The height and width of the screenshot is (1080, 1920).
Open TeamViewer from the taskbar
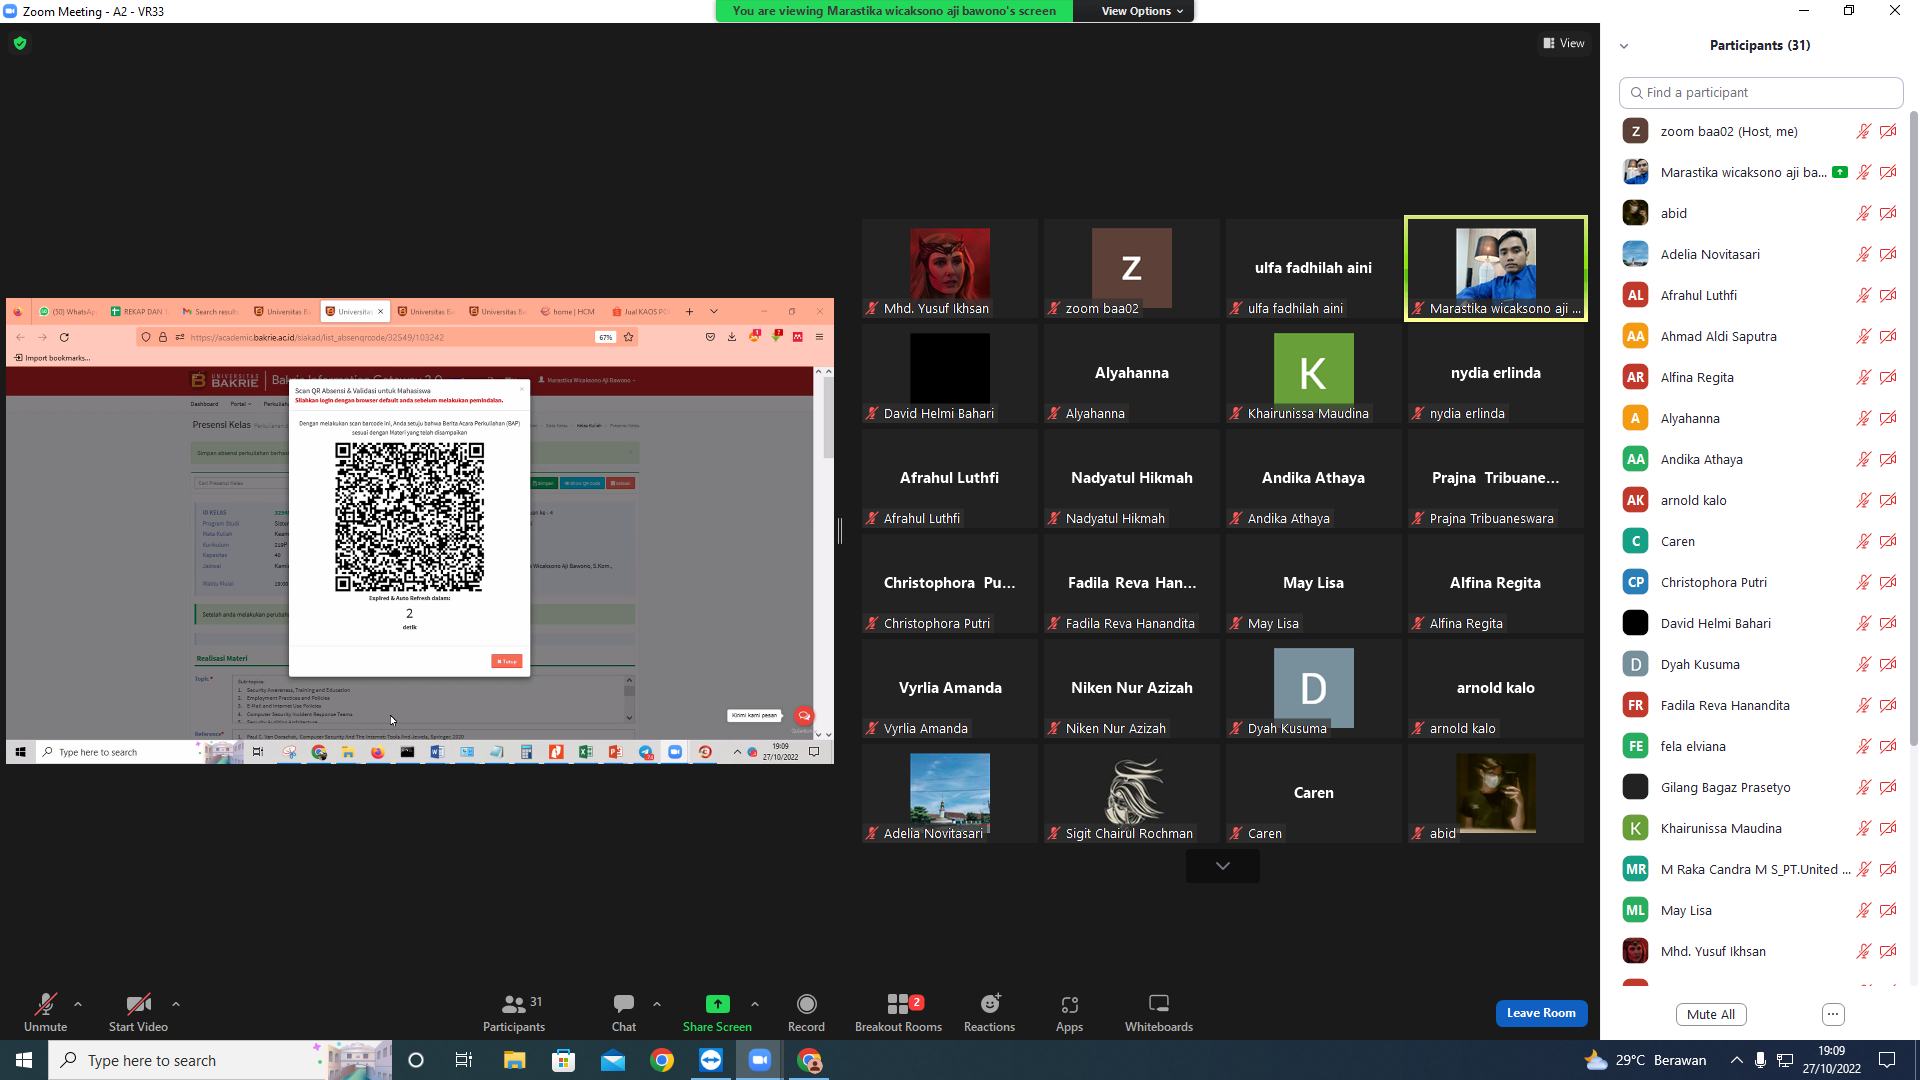(x=711, y=1060)
